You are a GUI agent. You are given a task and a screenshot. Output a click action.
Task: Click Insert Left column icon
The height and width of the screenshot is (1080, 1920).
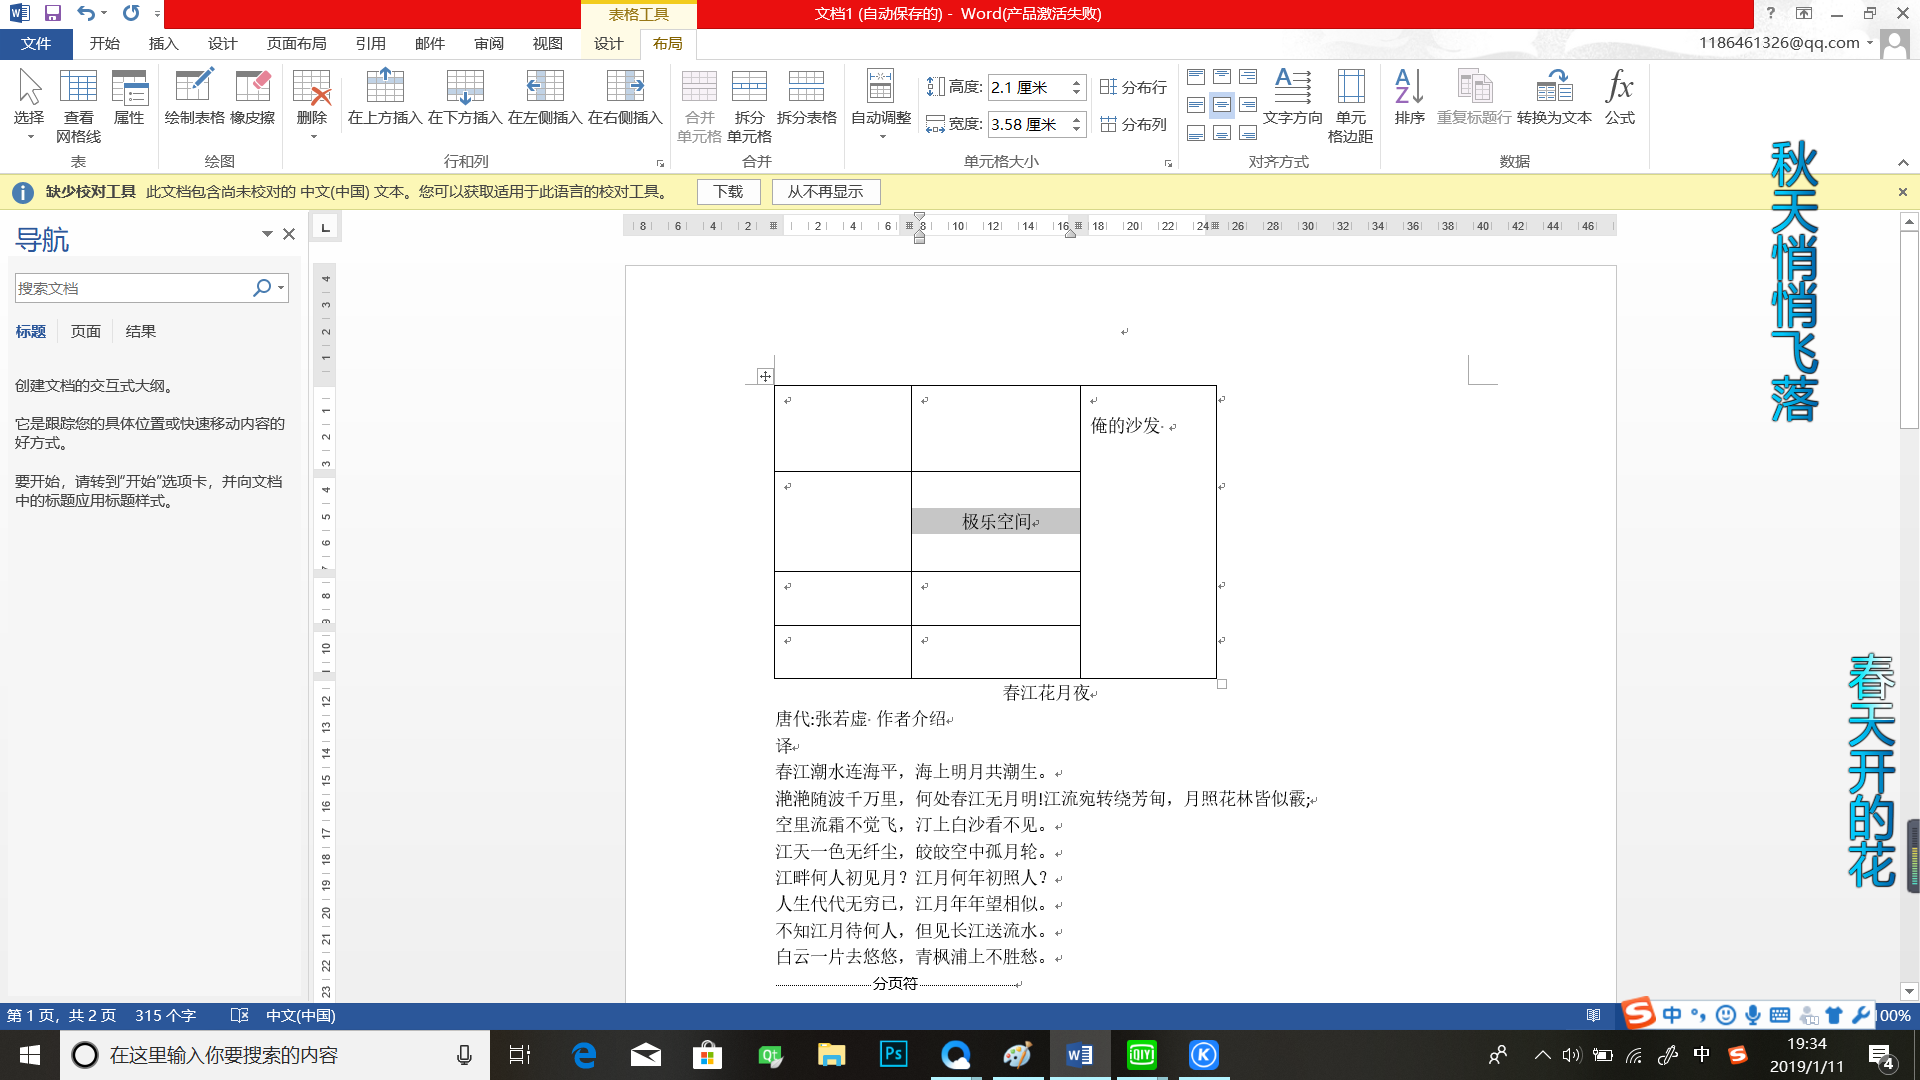click(x=545, y=97)
